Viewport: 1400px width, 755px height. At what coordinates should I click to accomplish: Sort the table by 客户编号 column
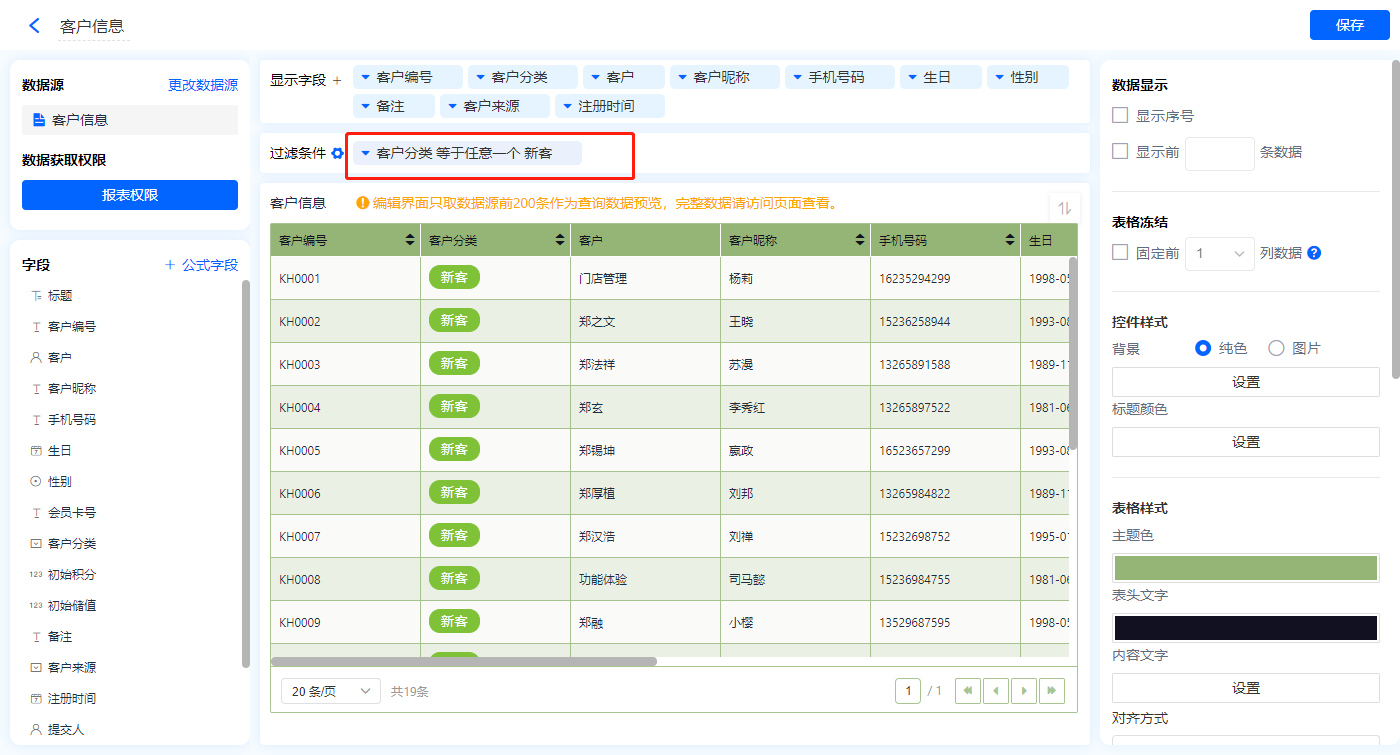410,241
